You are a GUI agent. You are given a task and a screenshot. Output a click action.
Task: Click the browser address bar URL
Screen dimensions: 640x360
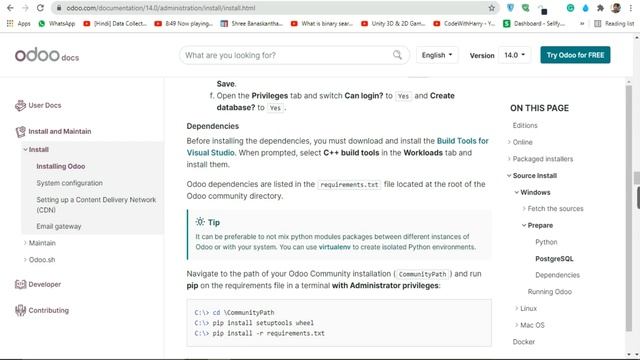click(161, 8)
